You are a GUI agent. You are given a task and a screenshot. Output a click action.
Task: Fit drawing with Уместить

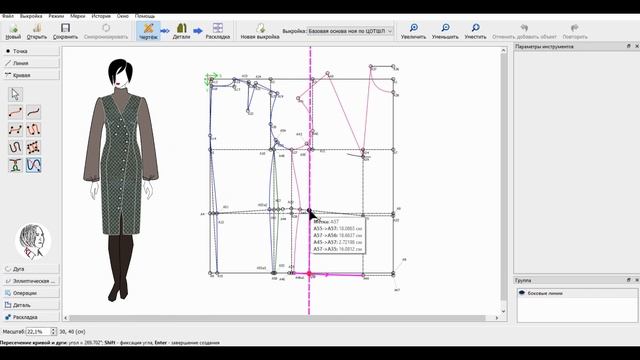click(476, 31)
